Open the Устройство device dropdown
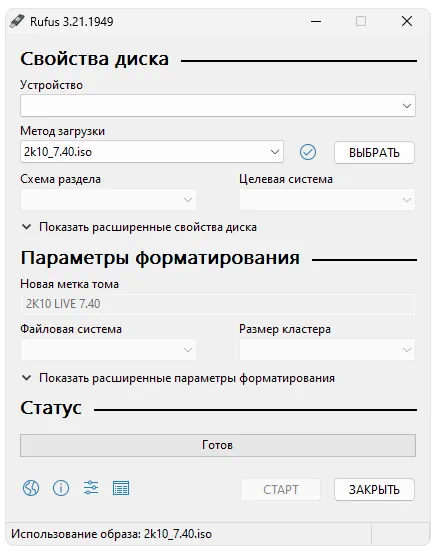The width and height of the screenshot is (436, 553). (218, 105)
